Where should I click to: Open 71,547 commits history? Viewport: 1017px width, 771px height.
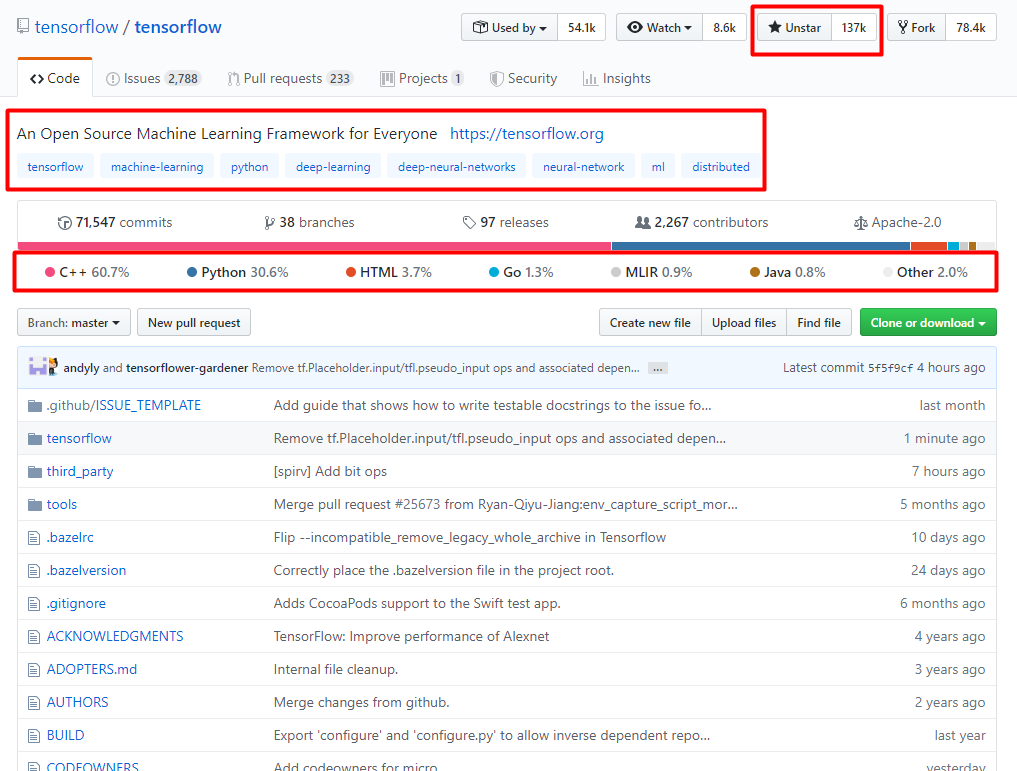pos(115,222)
